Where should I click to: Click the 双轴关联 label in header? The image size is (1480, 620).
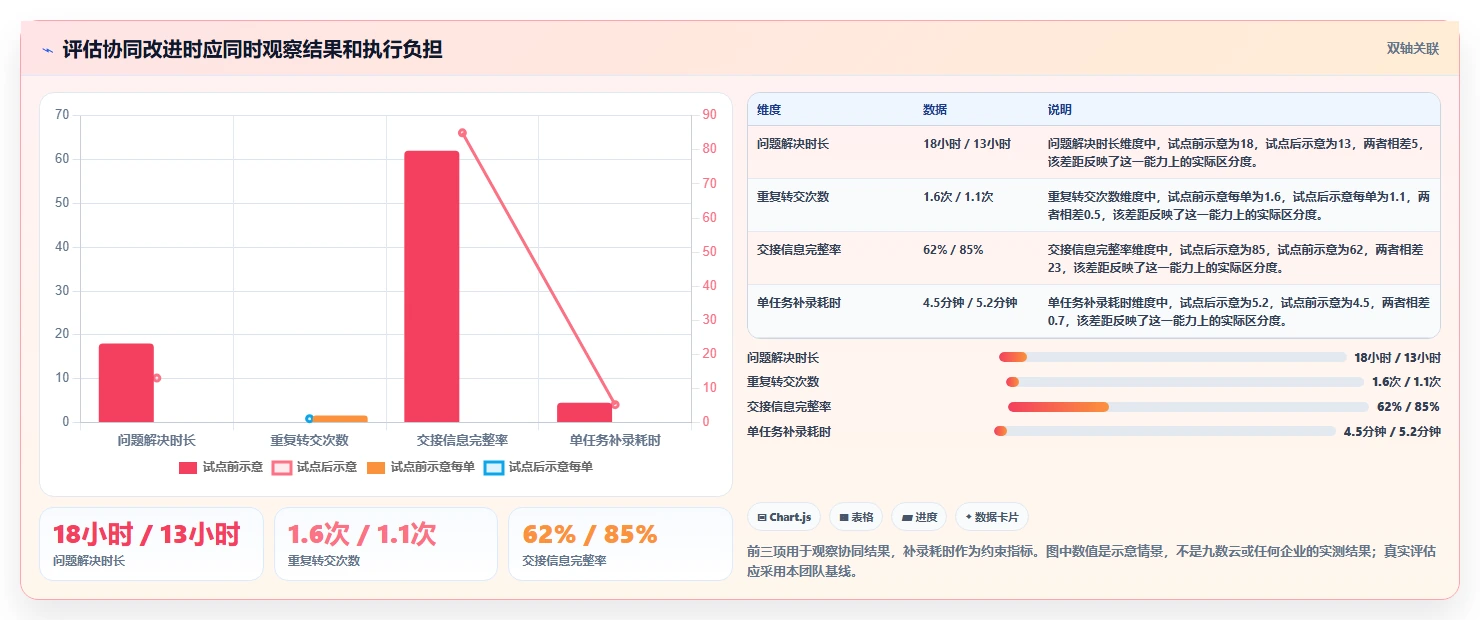click(x=1412, y=49)
